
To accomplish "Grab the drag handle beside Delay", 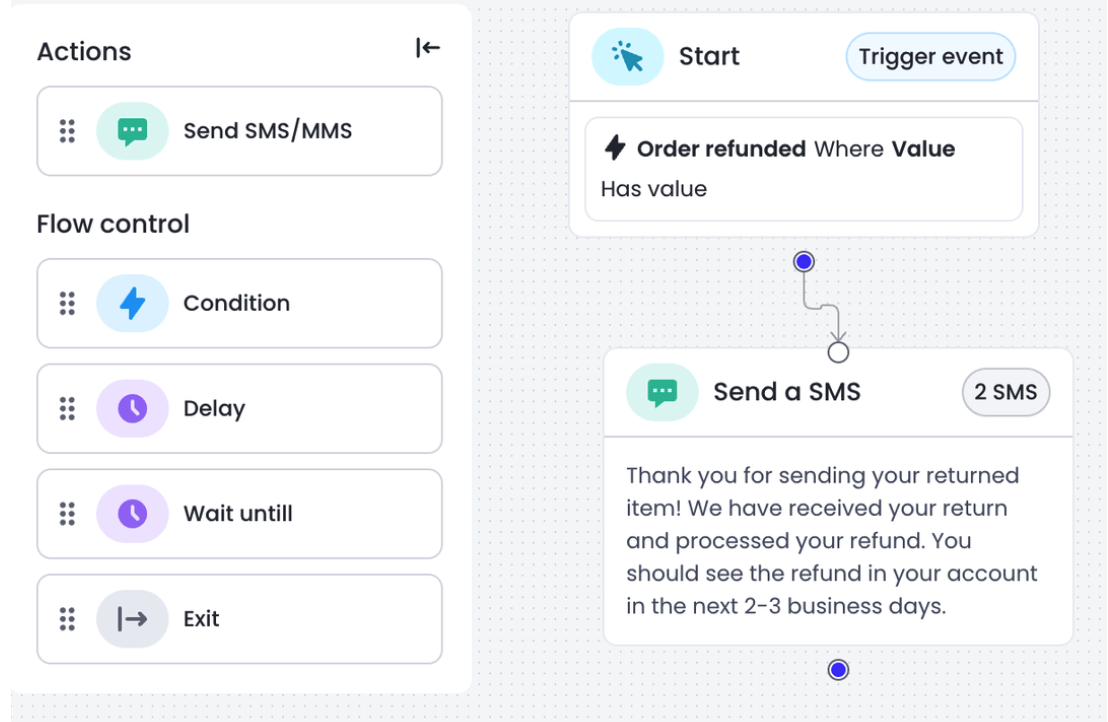I will (x=67, y=408).
